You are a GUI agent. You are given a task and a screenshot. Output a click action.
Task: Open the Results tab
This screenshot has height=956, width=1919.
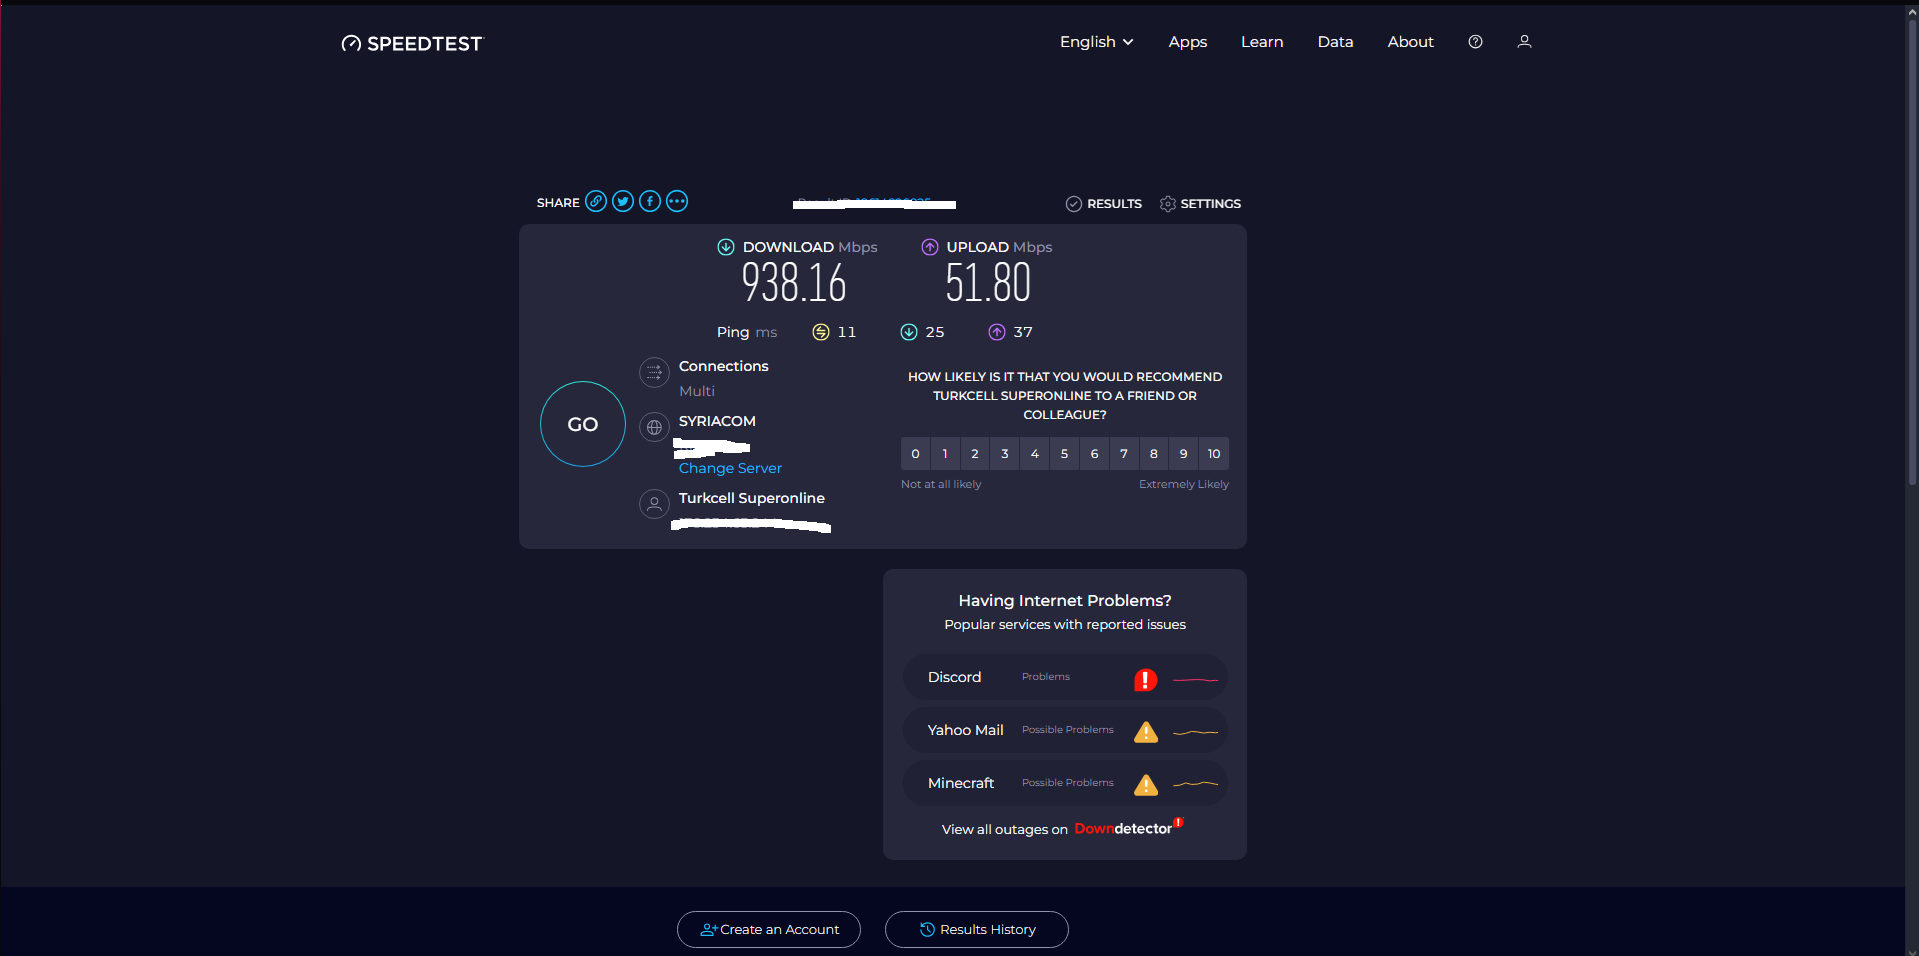point(1104,203)
